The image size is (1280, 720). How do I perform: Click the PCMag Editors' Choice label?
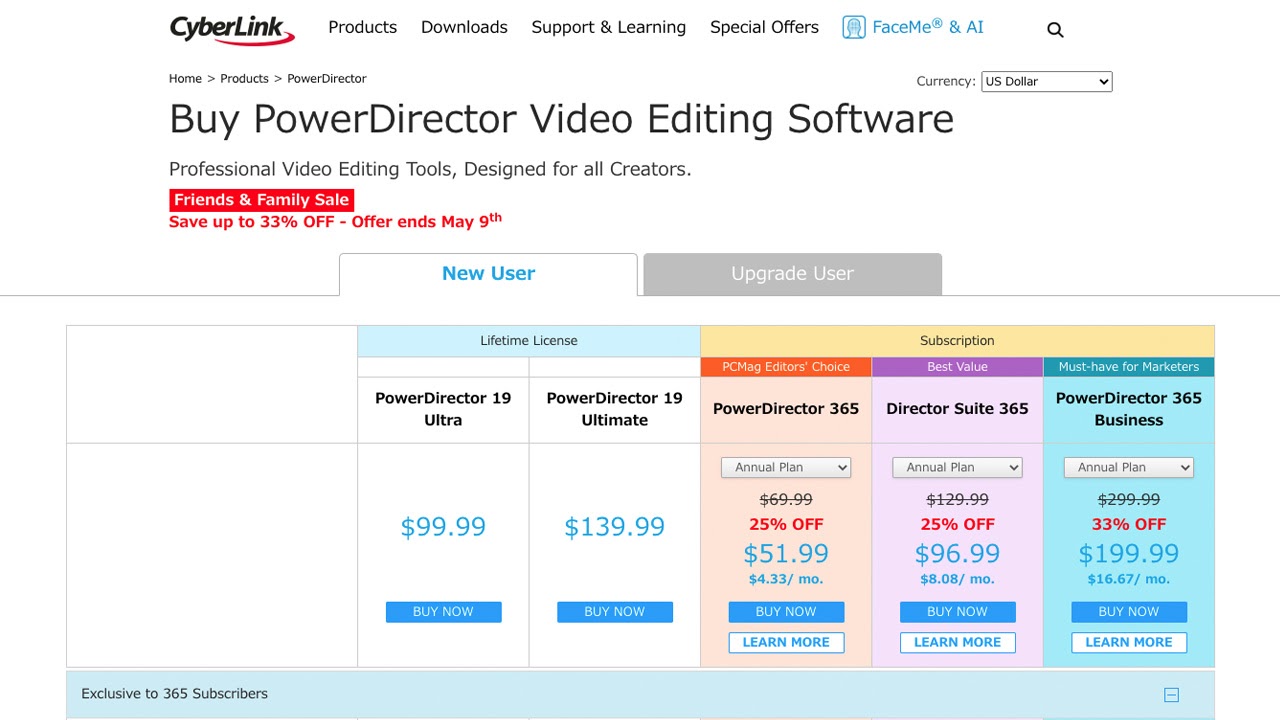pos(786,367)
